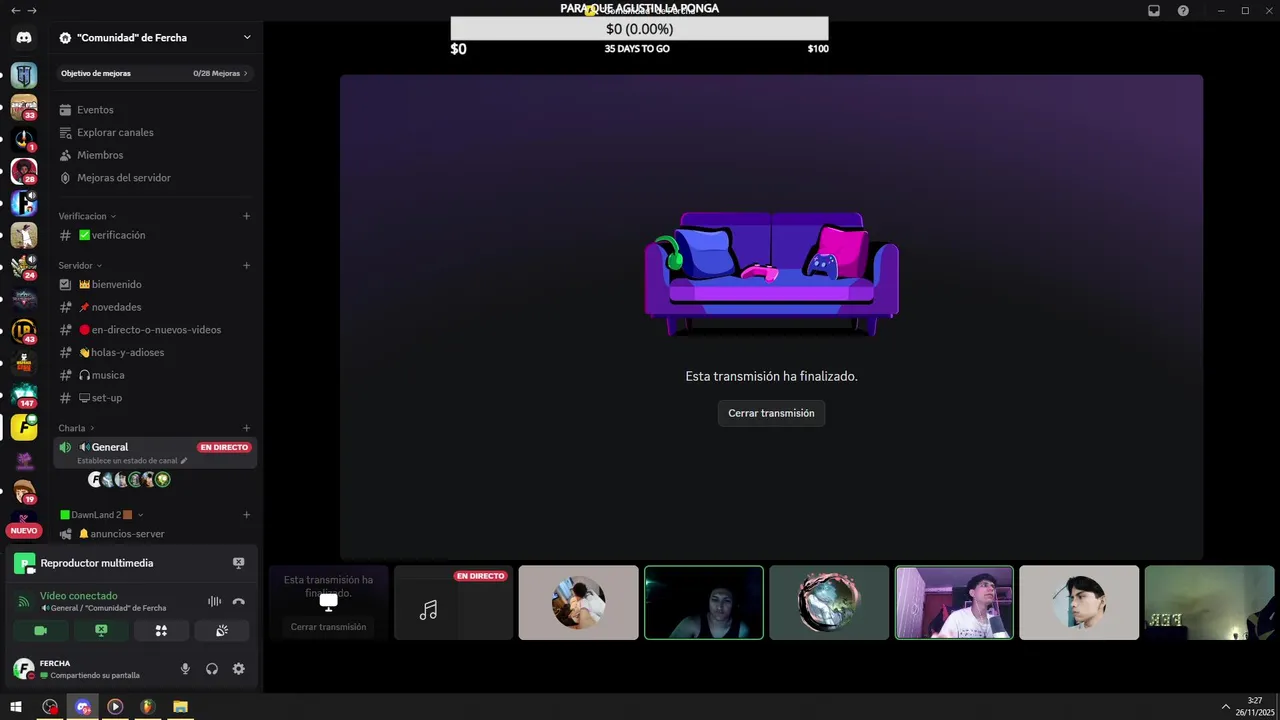Click NUEVO unread indicator in server list
Image resolution: width=1280 pixels, height=720 pixels.
point(24,531)
